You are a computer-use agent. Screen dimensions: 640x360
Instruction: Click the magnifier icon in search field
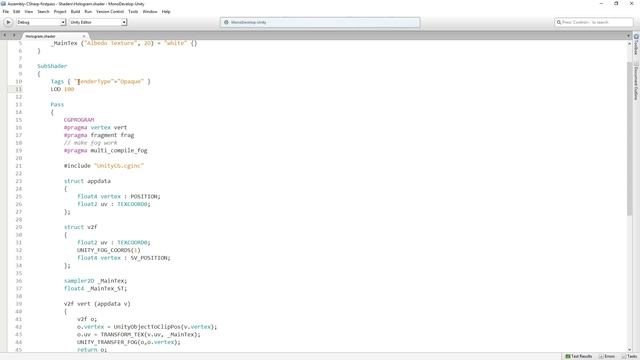coord(559,22)
